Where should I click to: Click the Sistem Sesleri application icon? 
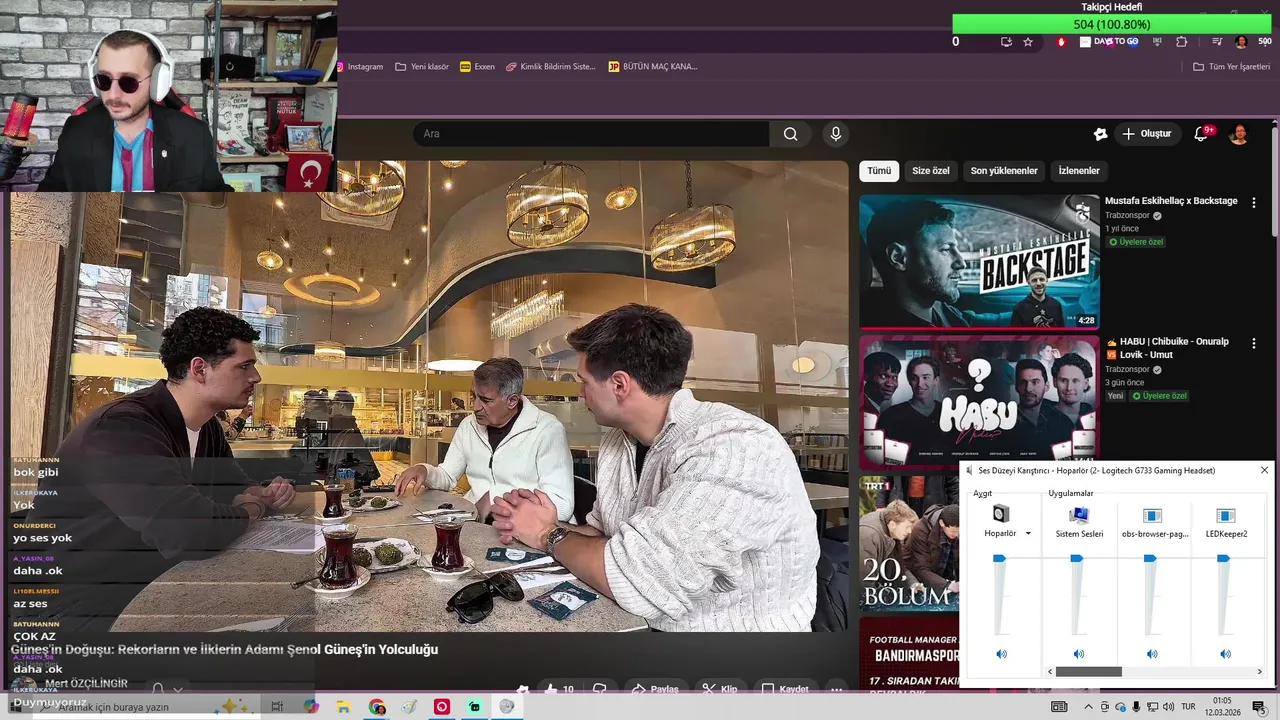[x=1079, y=515]
